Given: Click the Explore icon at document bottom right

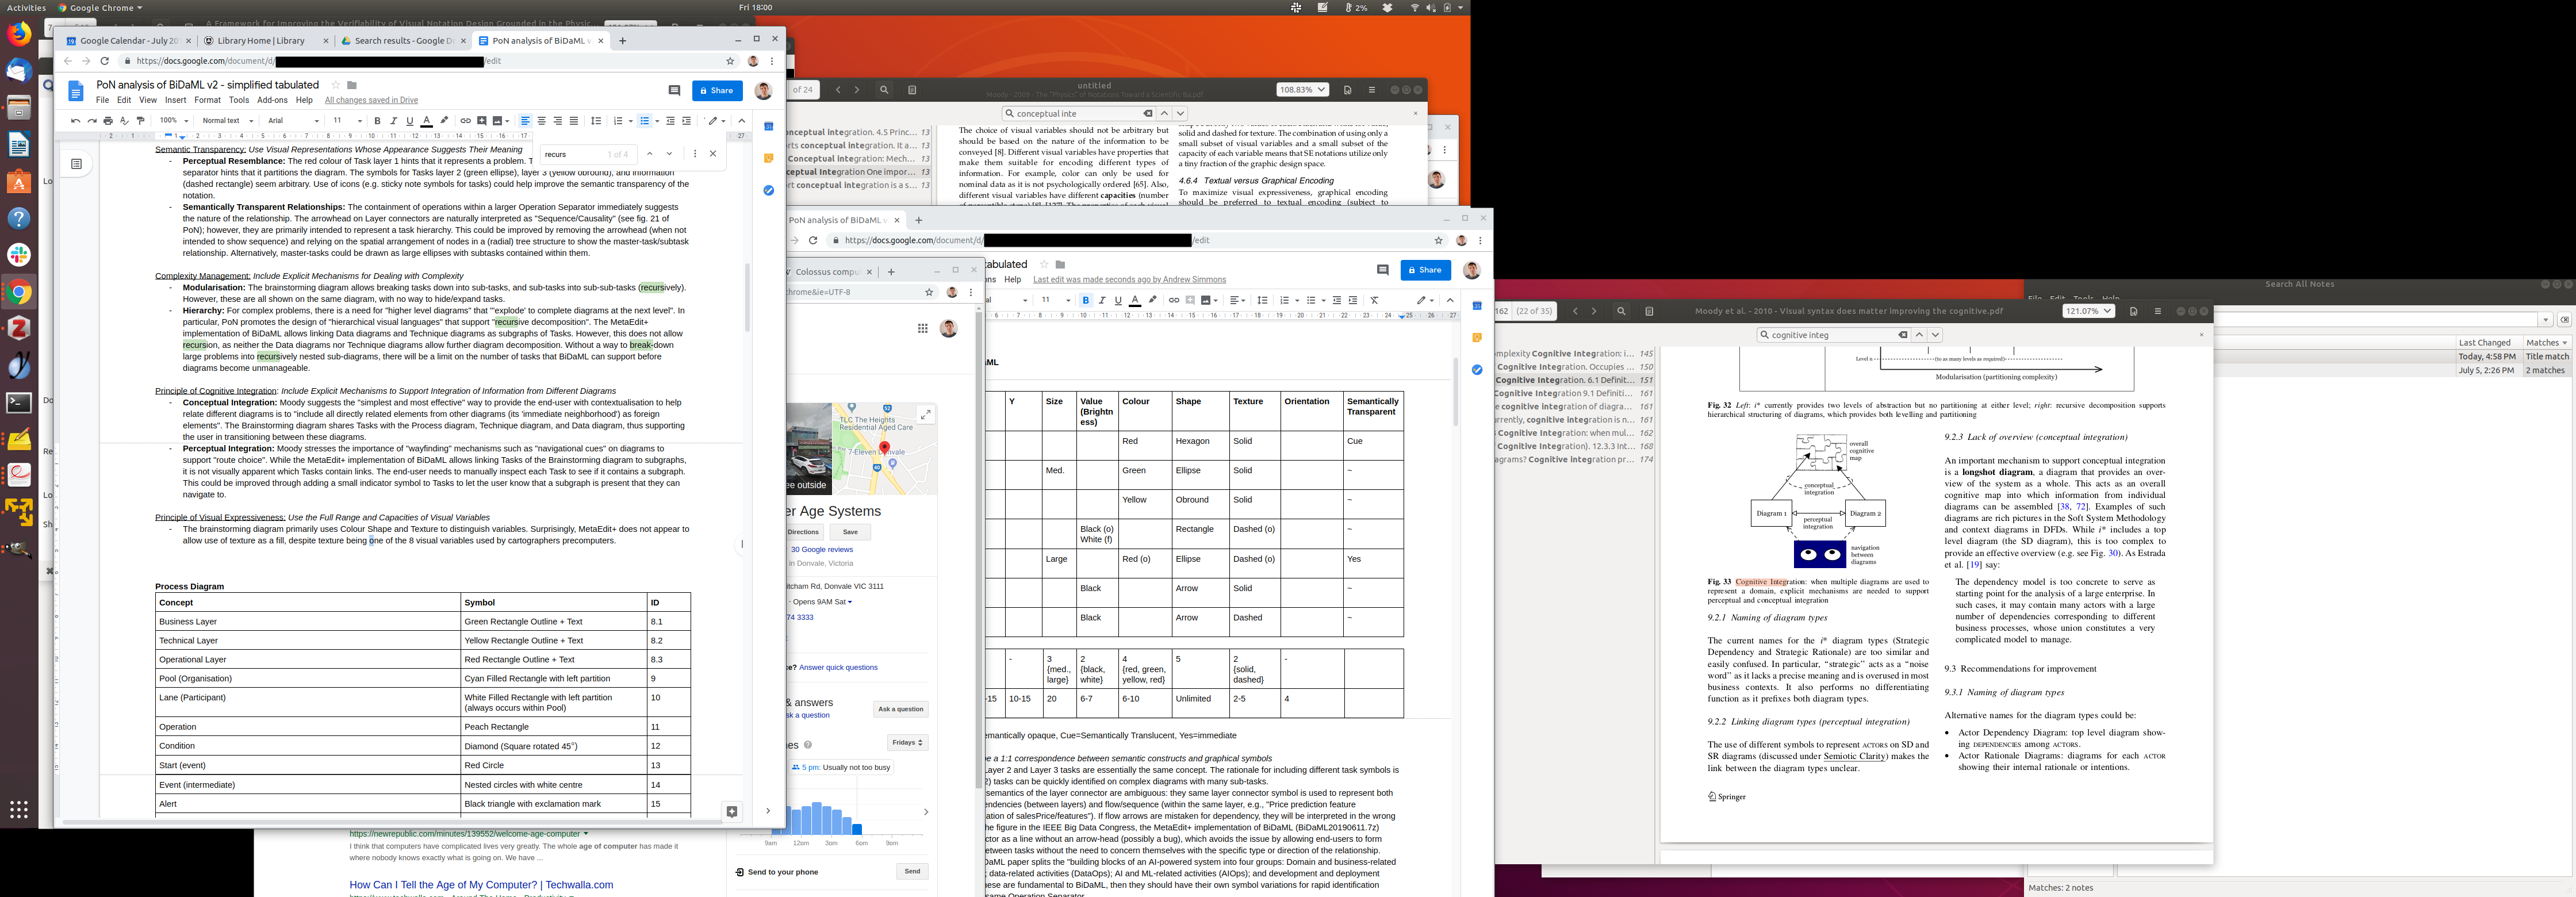Looking at the screenshot, I should point(732,811).
